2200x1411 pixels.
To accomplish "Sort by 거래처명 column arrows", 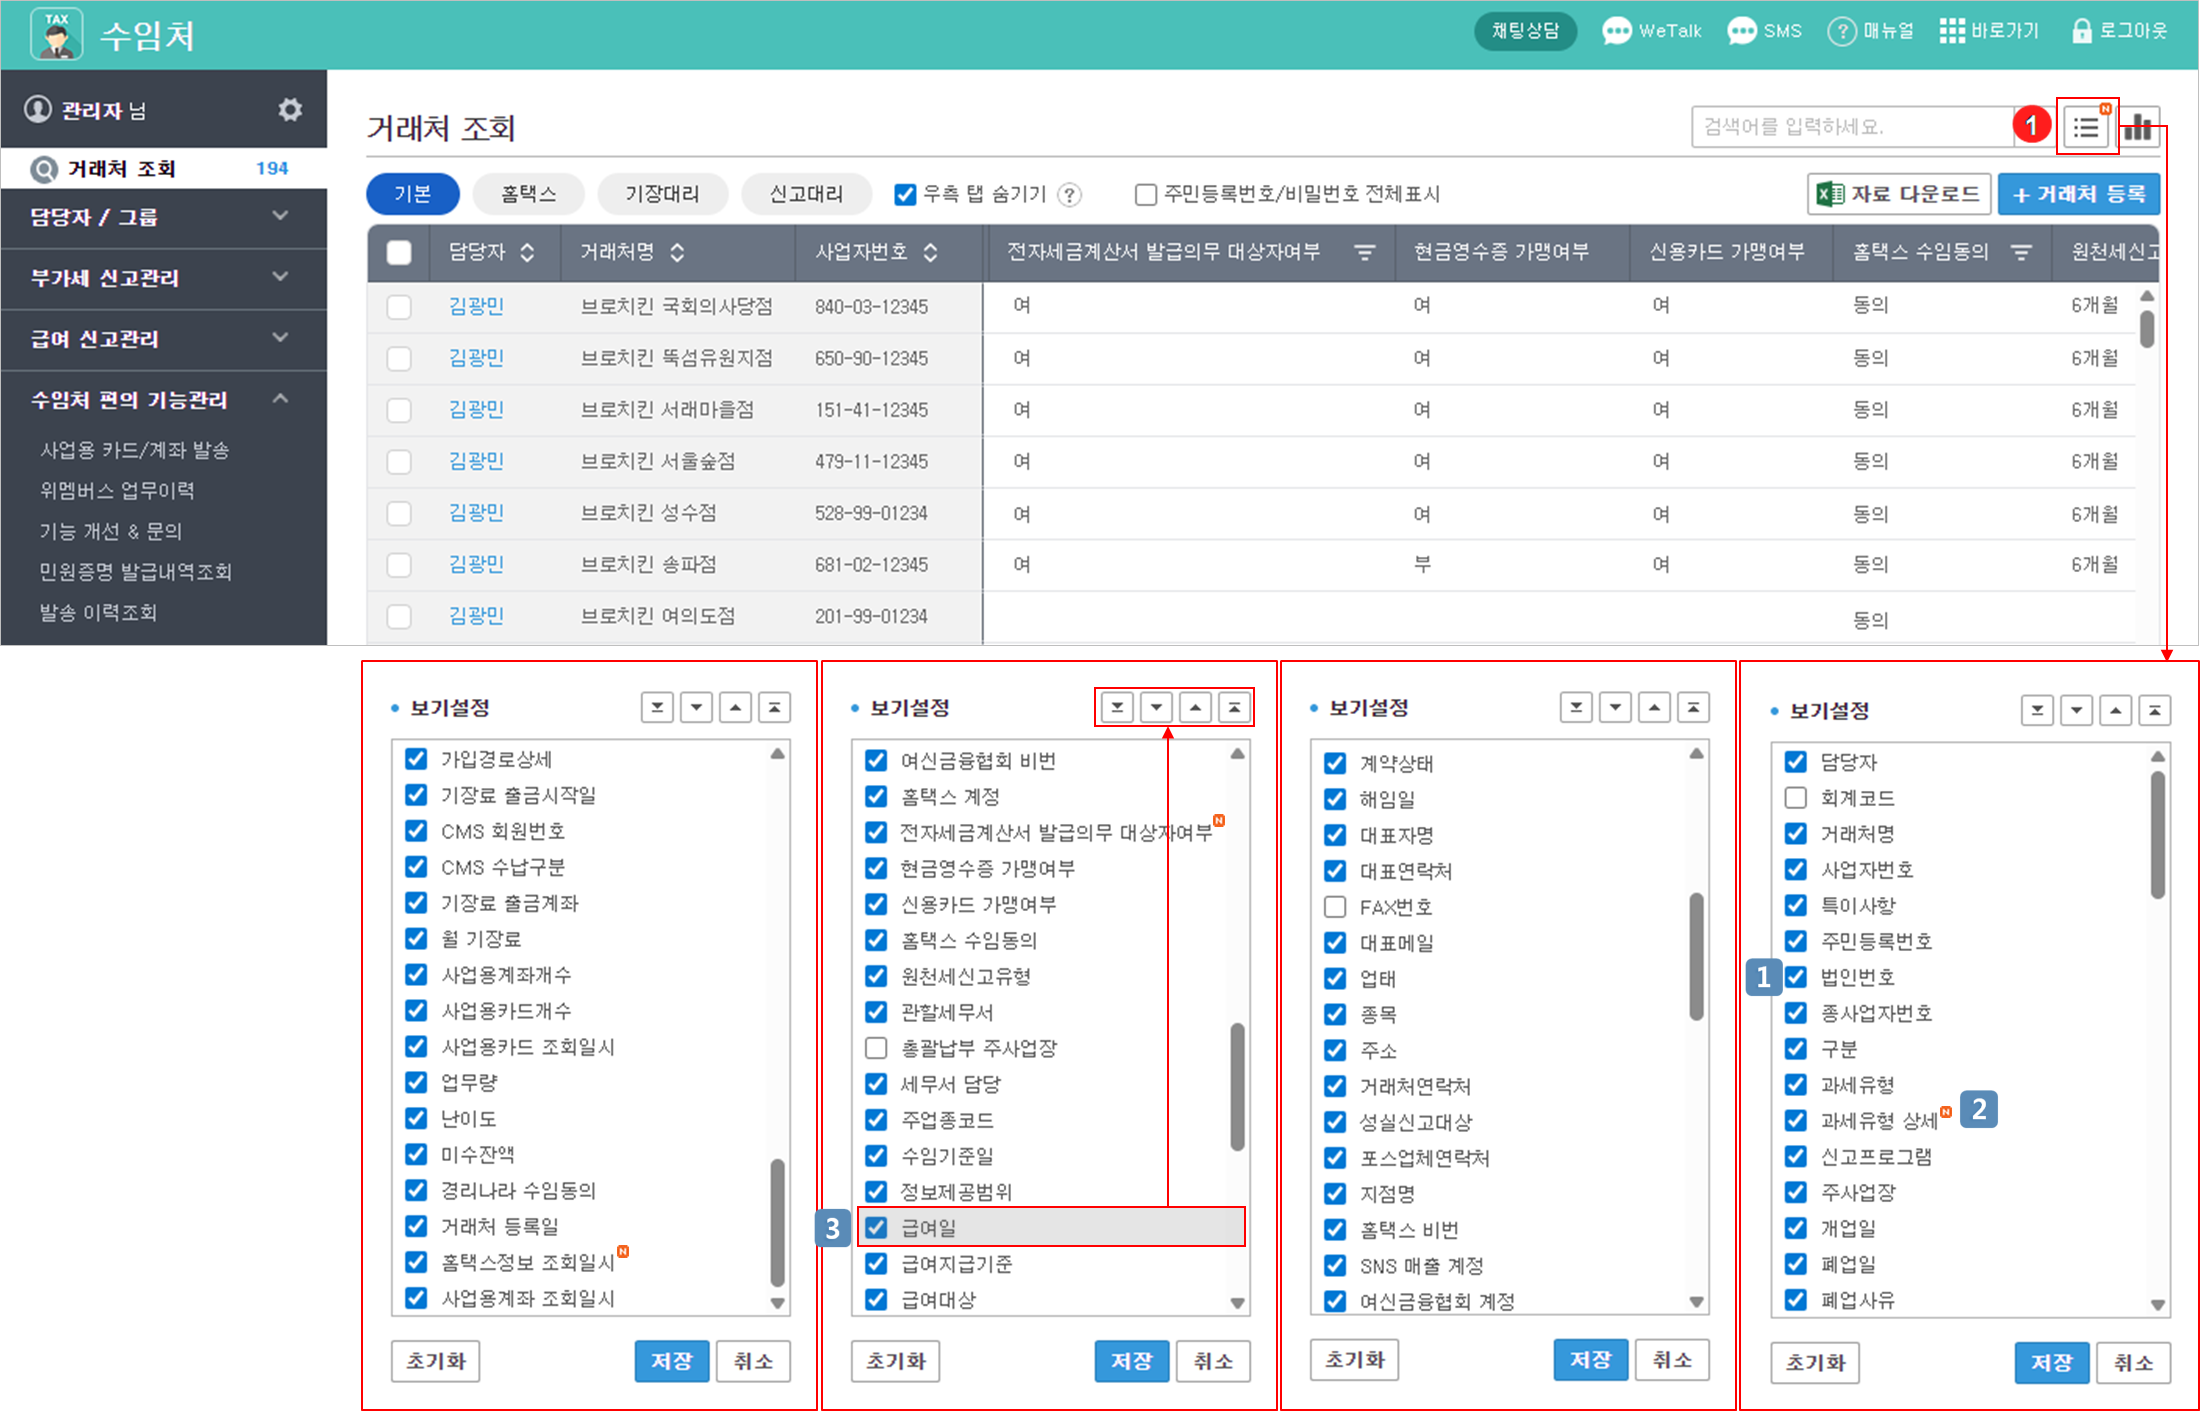I will (677, 252).
